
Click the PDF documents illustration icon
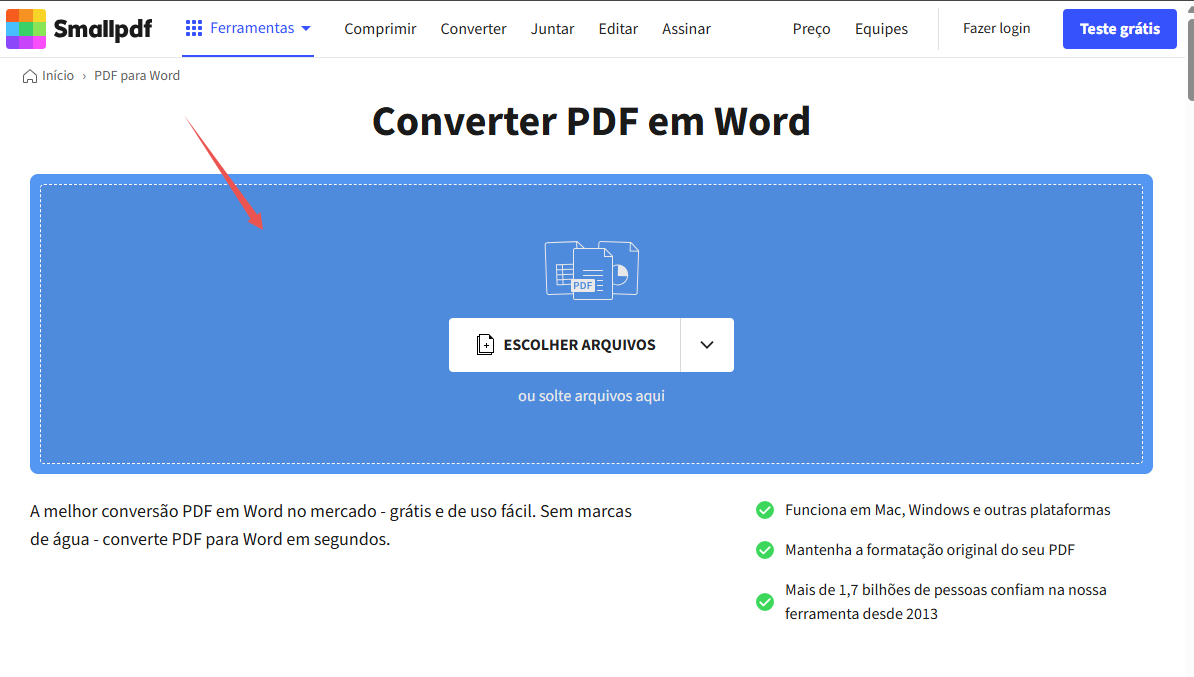pyautogui.click(x=592, y=270)
